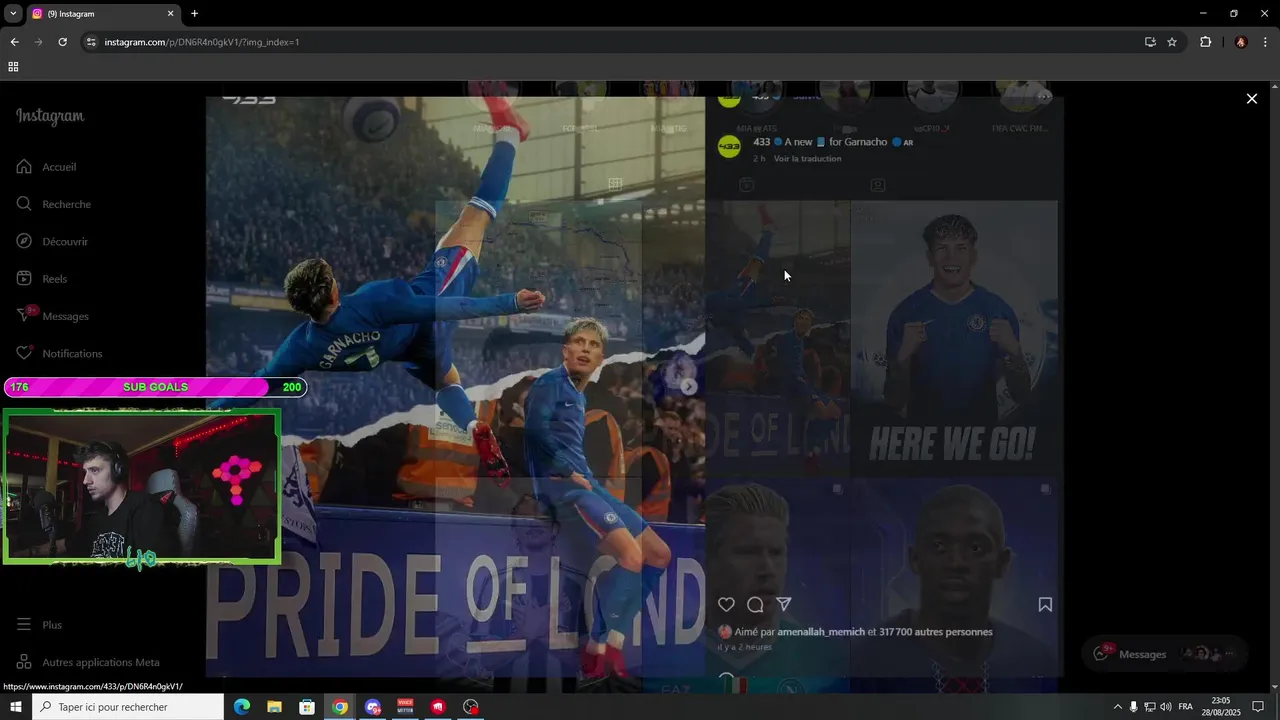Go back in the browser
The image size is (1280, 720).
(14, 42)
